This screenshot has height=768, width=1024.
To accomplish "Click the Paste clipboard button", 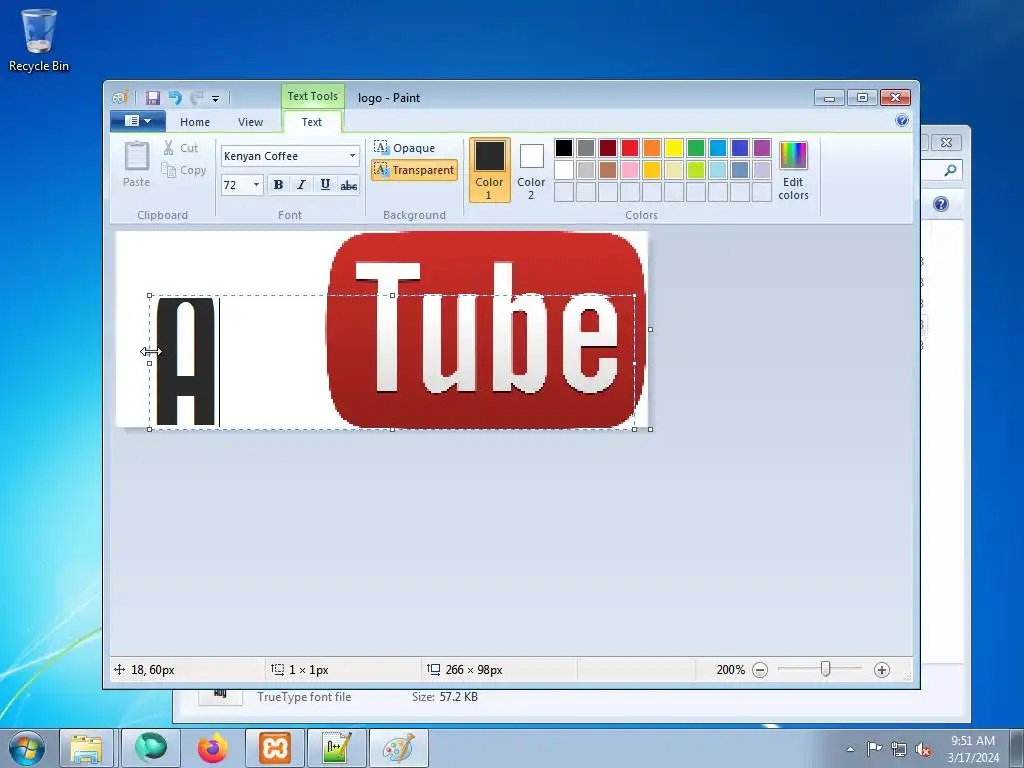I will pyautogui.click(x=136, y=164).
